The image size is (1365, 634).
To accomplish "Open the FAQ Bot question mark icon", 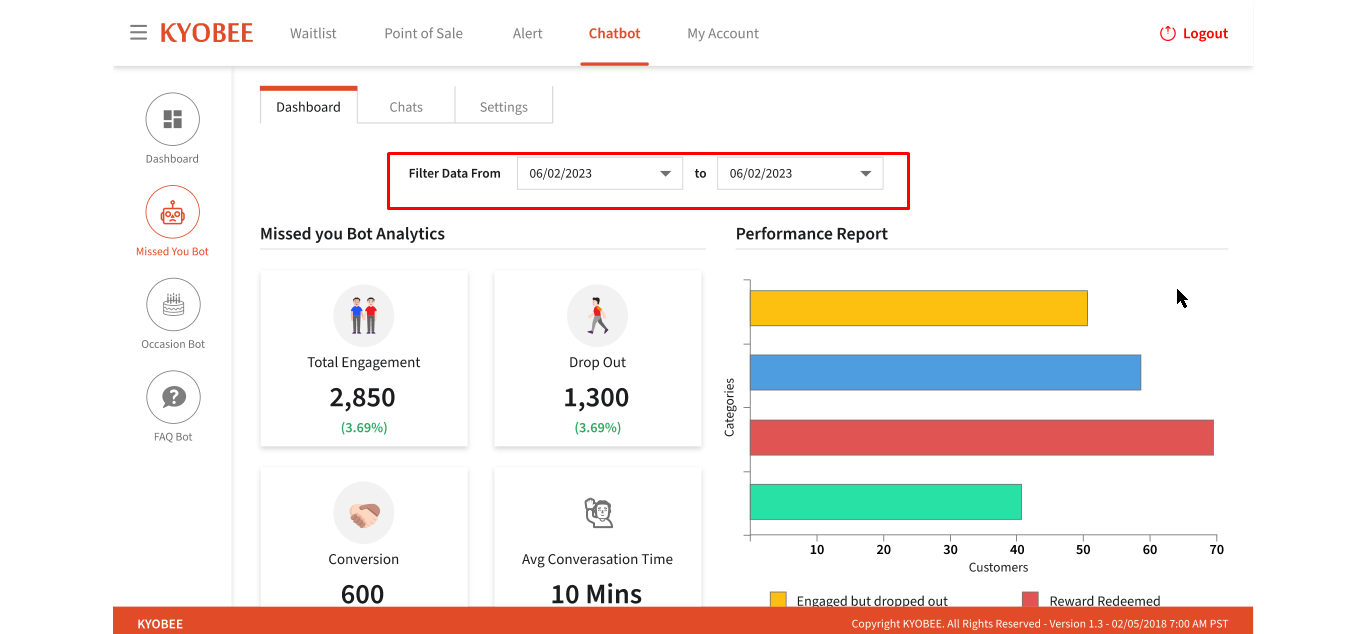I will pos(173,398).
